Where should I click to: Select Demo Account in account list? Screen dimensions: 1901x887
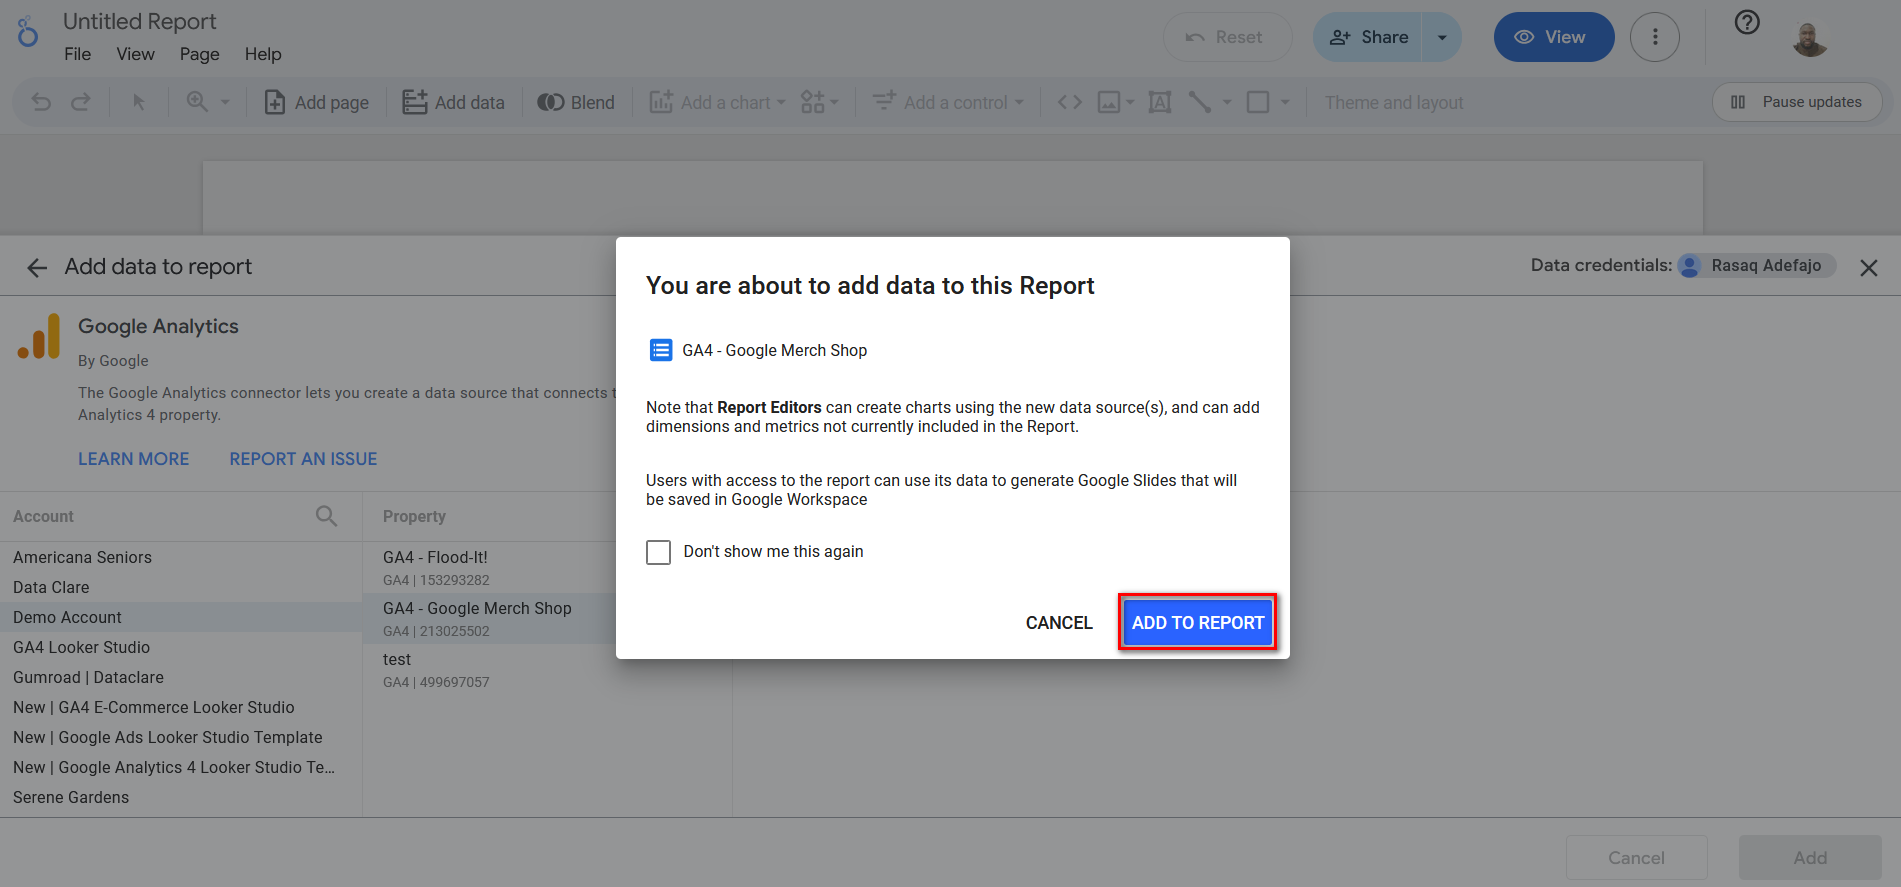(x=181, y=617)
